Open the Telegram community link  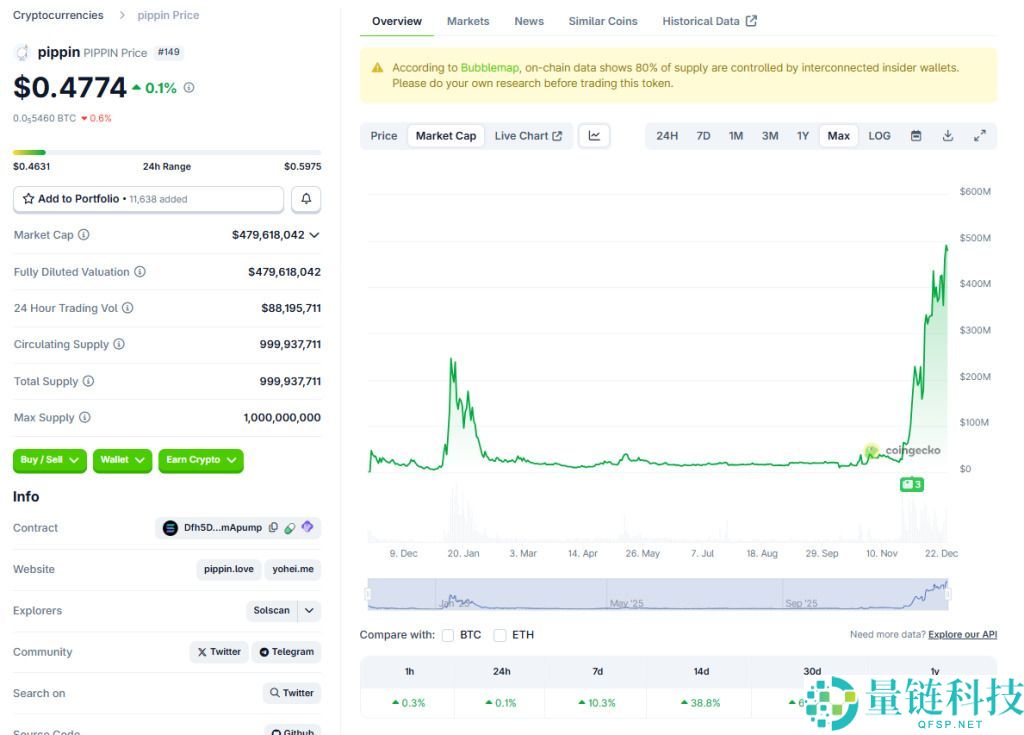click(x=286, y=651)
